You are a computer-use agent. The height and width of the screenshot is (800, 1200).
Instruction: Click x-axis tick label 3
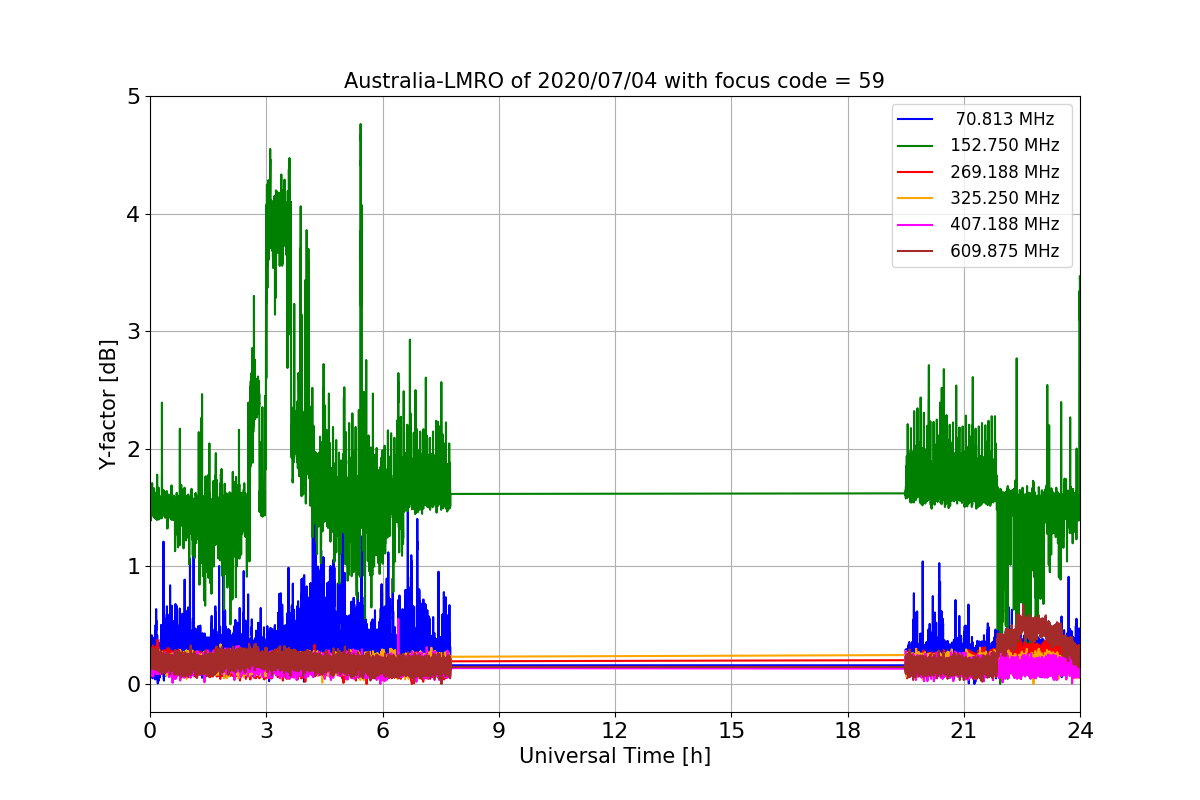266,730
